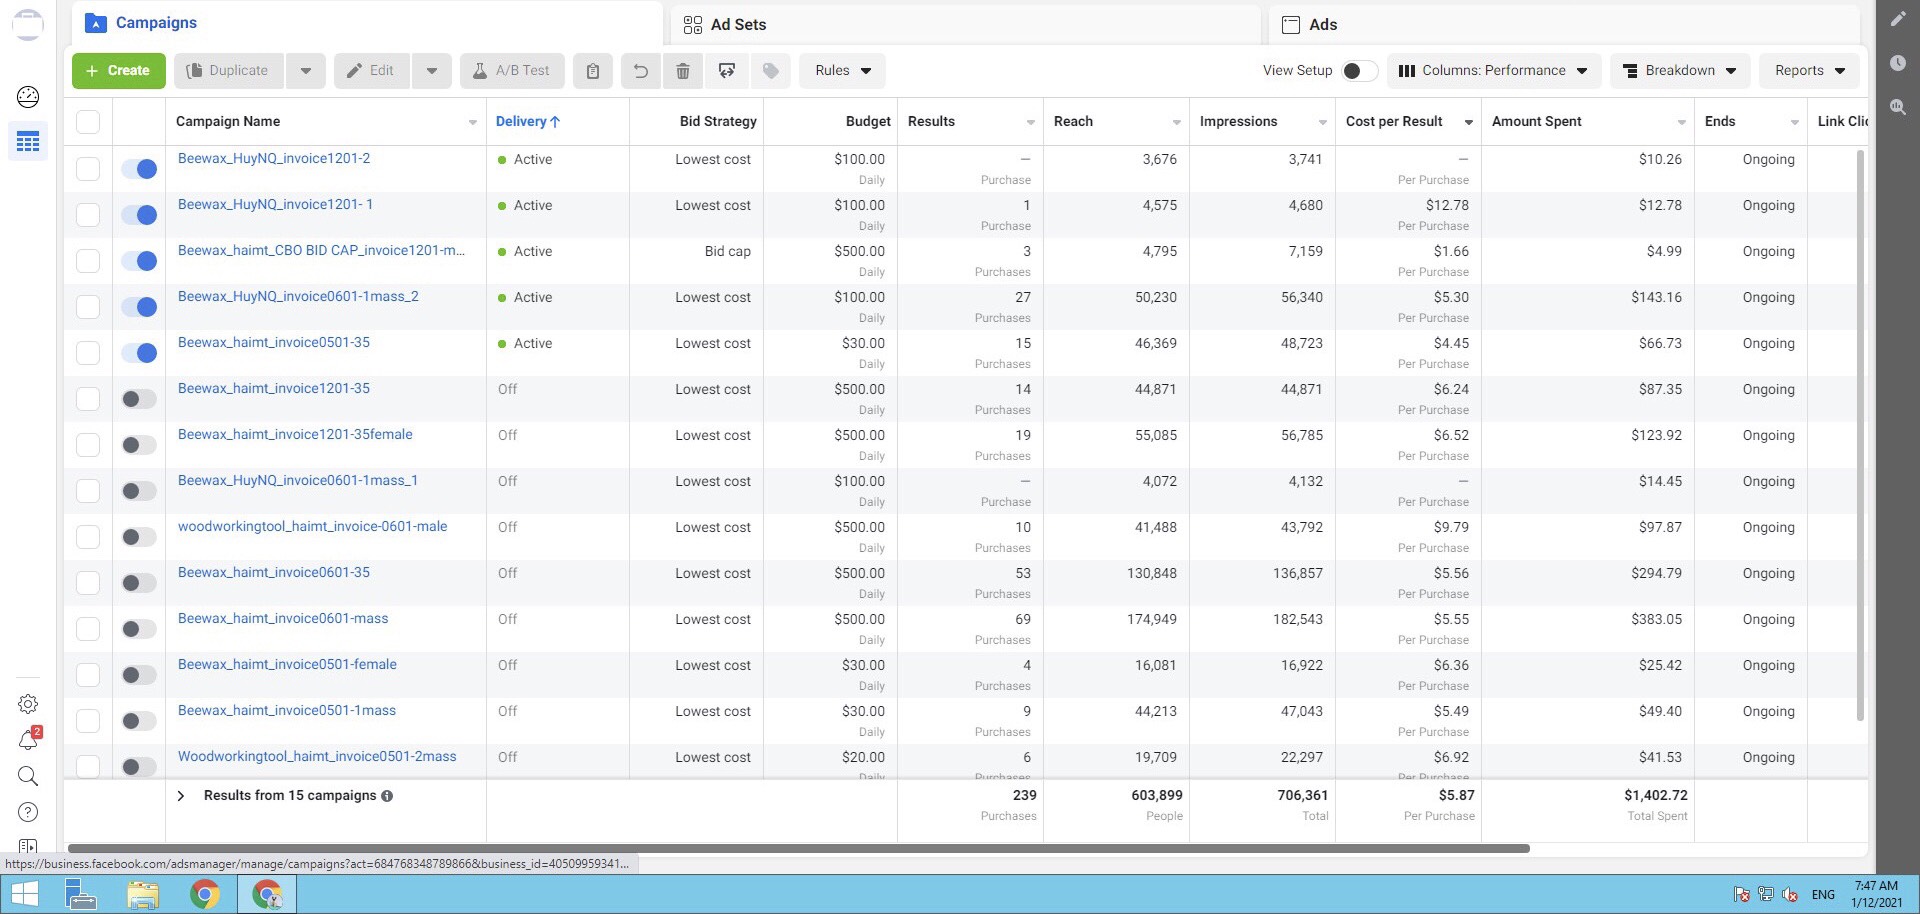The height and width of the screenshot is (914, 1920).
Task: Check the box for Beewax_haimt_invoice0501-35 row
Action: (88, 353)
